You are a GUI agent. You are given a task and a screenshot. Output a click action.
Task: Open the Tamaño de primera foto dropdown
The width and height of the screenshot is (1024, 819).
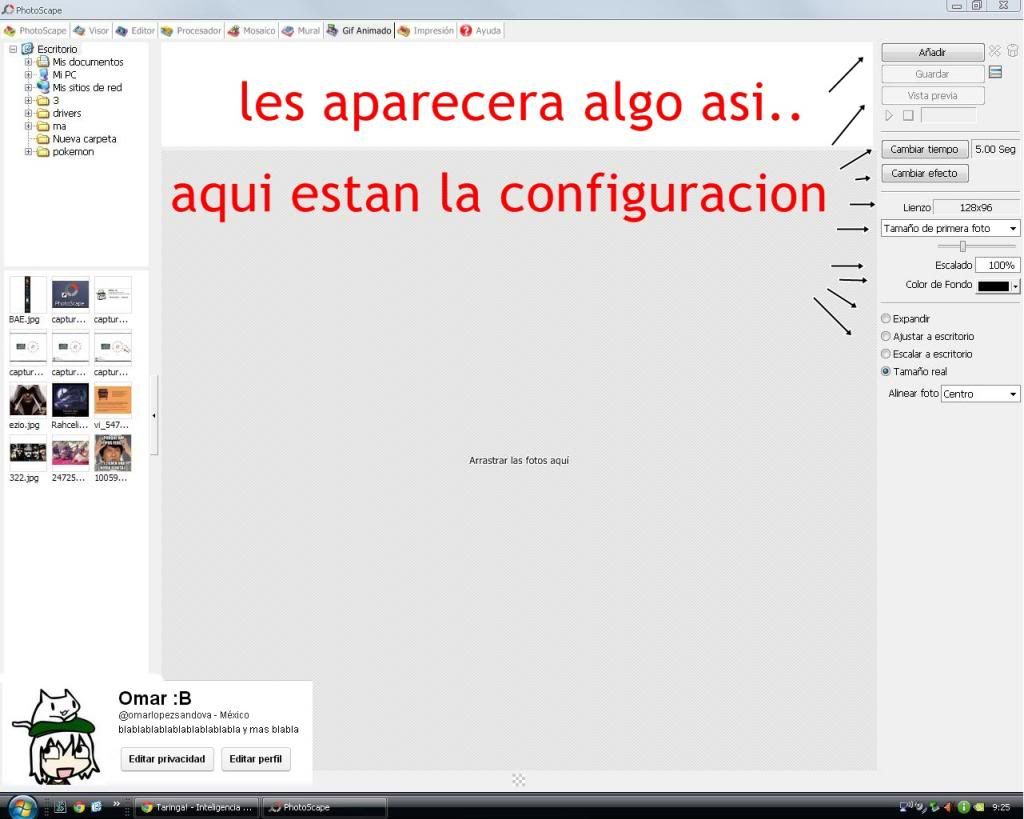click(950, 228)
